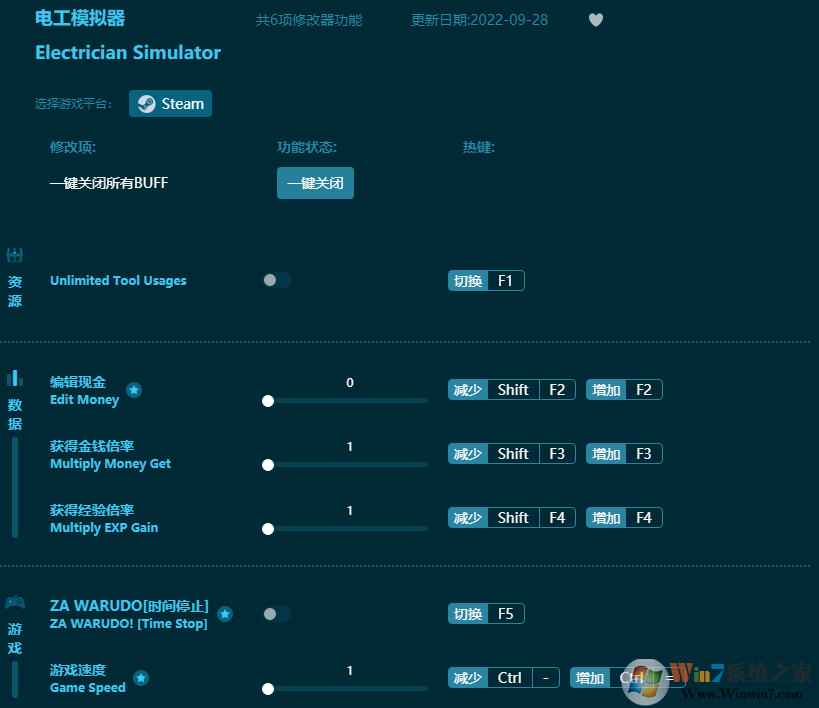819x708 pixels.
Task: Click the Steam logo icon
Action: point(147,104)
